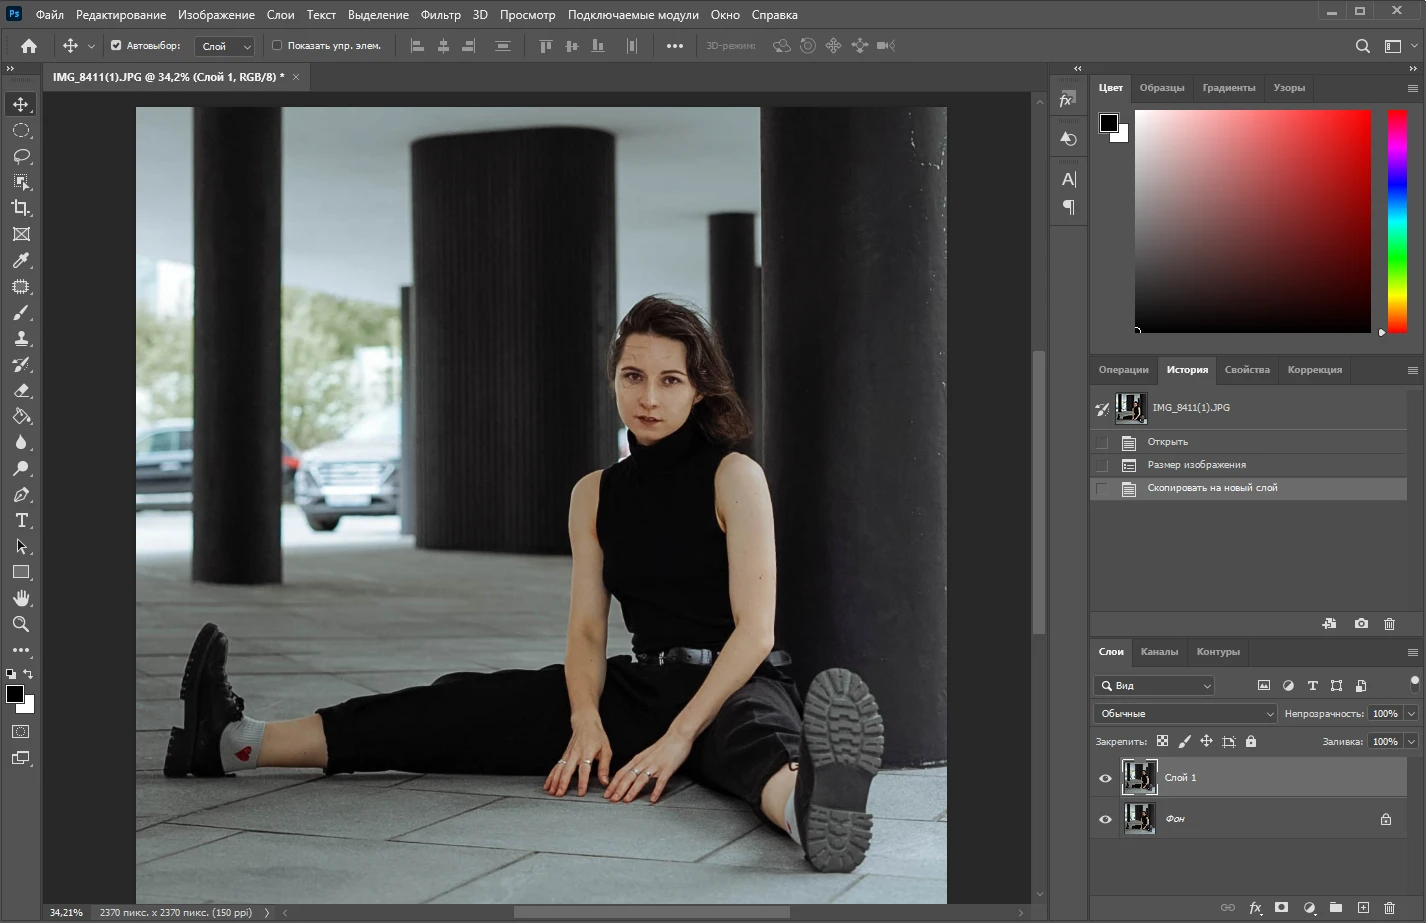The height and width of the screenshot is (923, 1426).
Task: Select the Frame tool
Action: 21,234
